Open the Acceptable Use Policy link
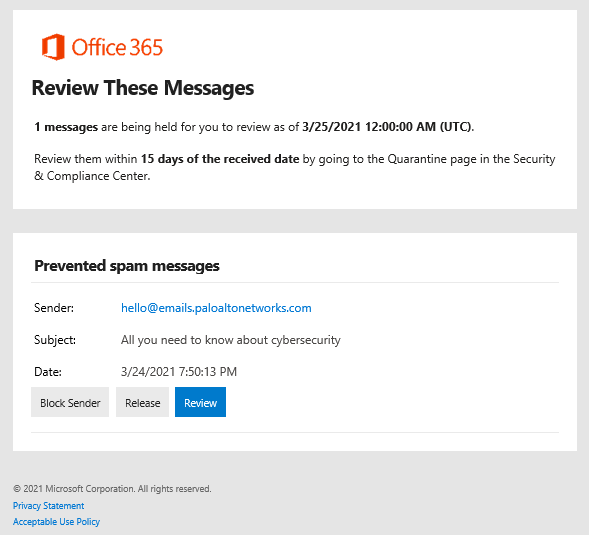The width and height of the screenshot is (589, 535). pos(56,522)
